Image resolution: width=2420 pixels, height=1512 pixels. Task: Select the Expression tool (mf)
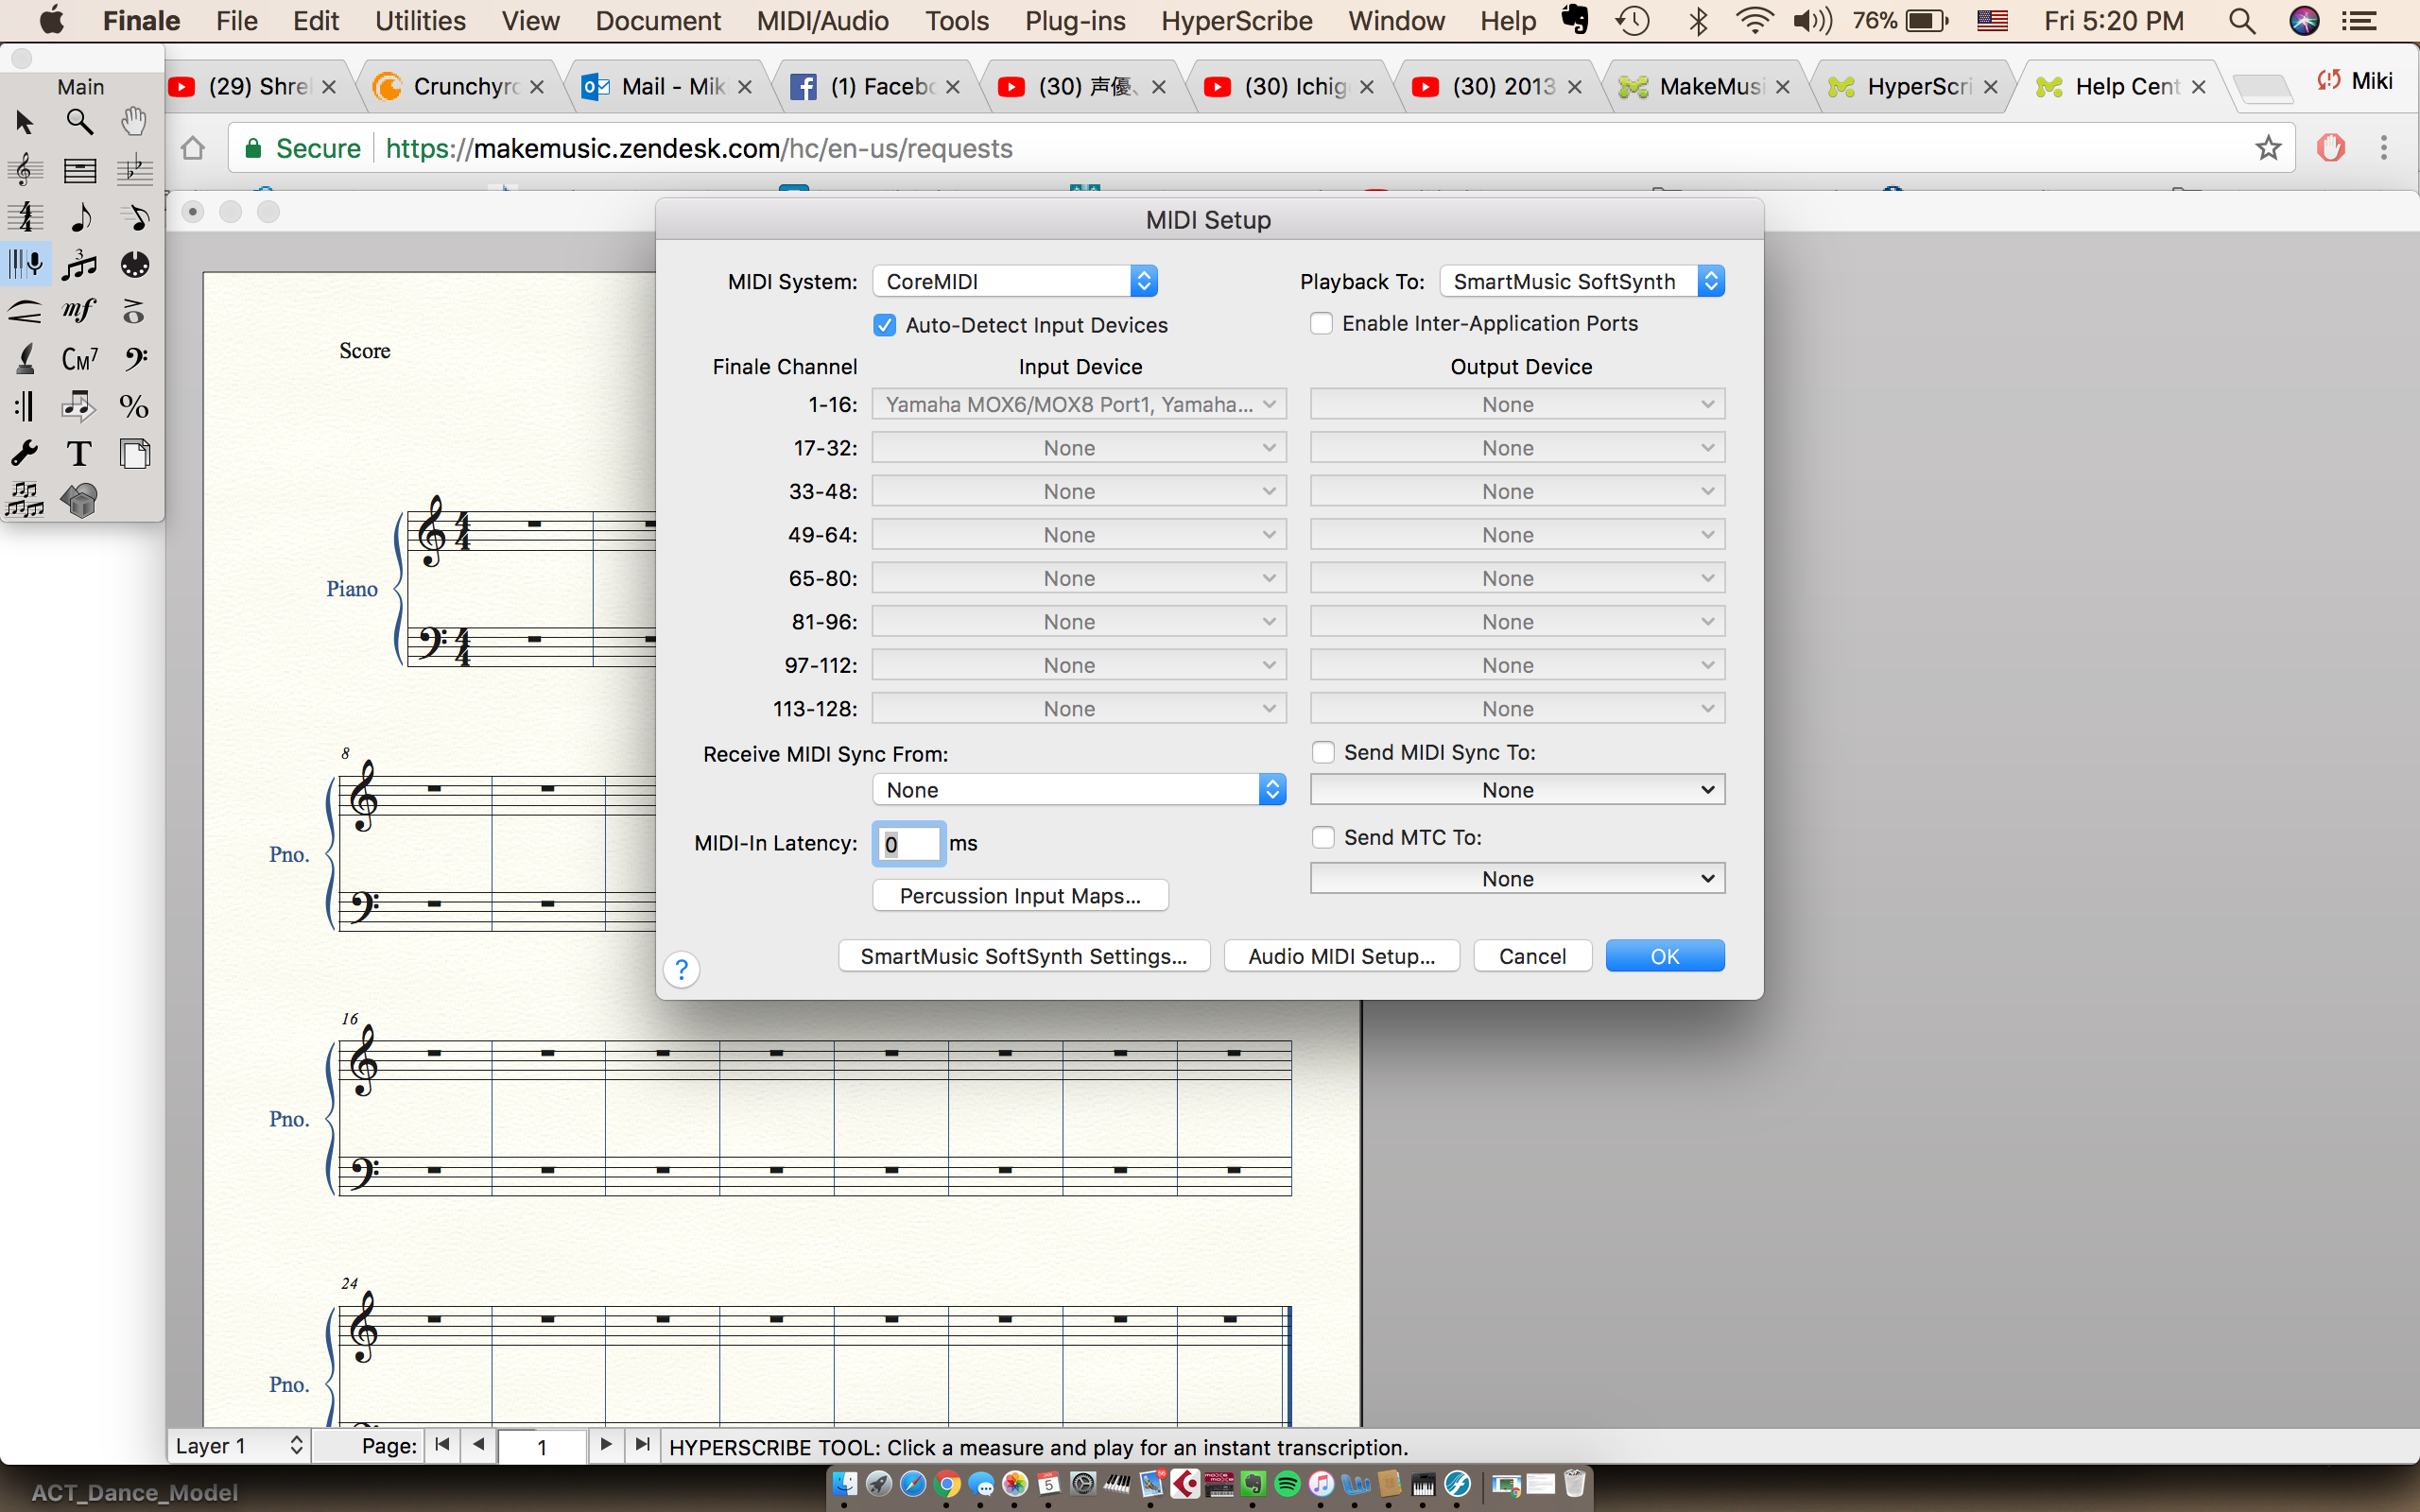[x=79, y=311]
